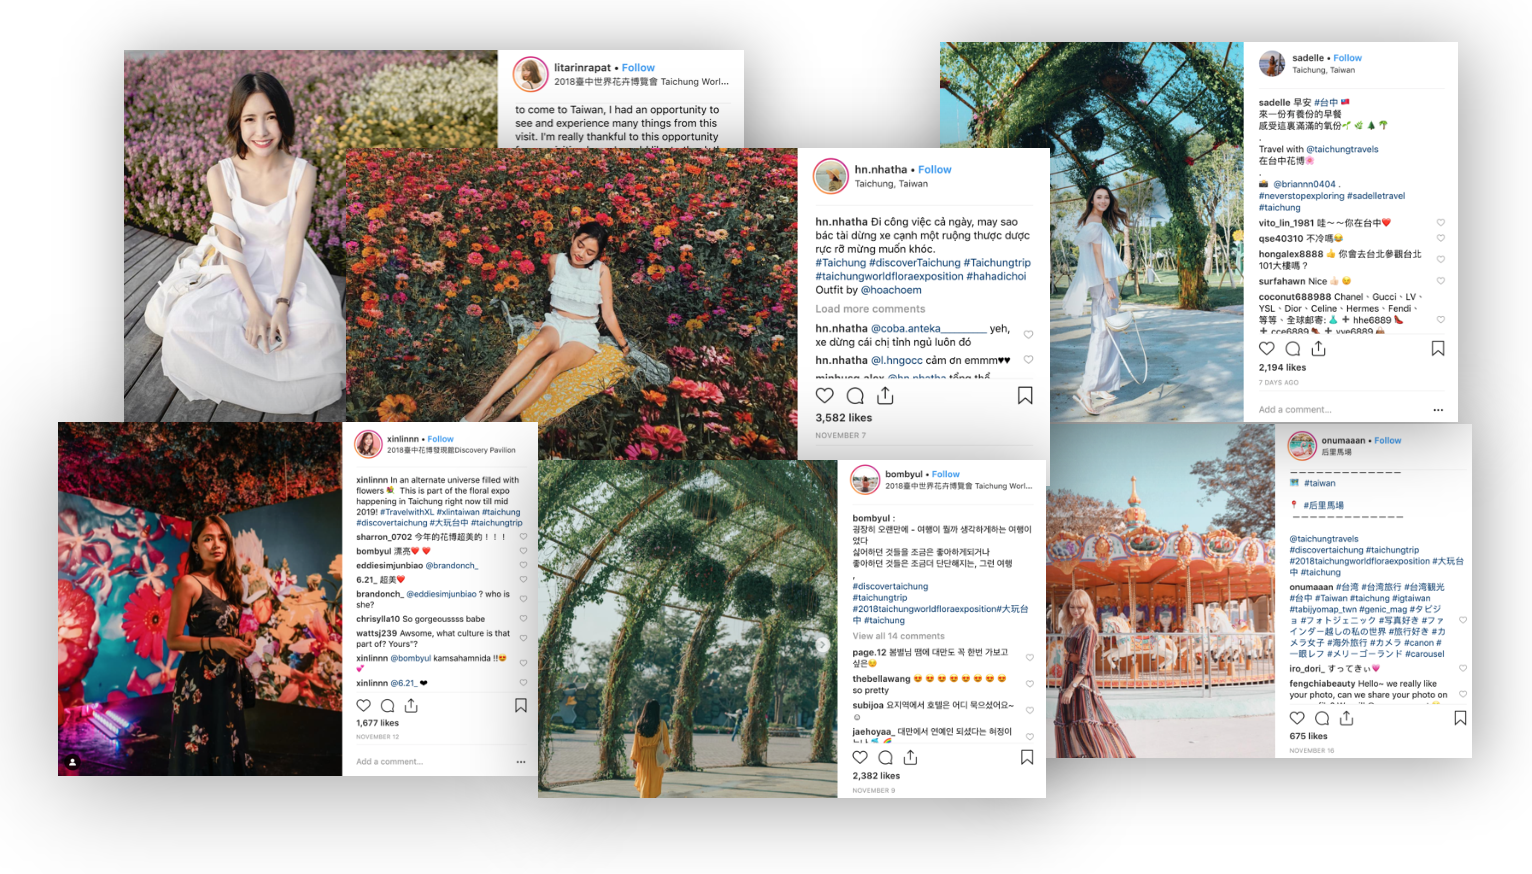Like the onumaaan post
The image size is (1532, 874).
(x=1297, y=718)
